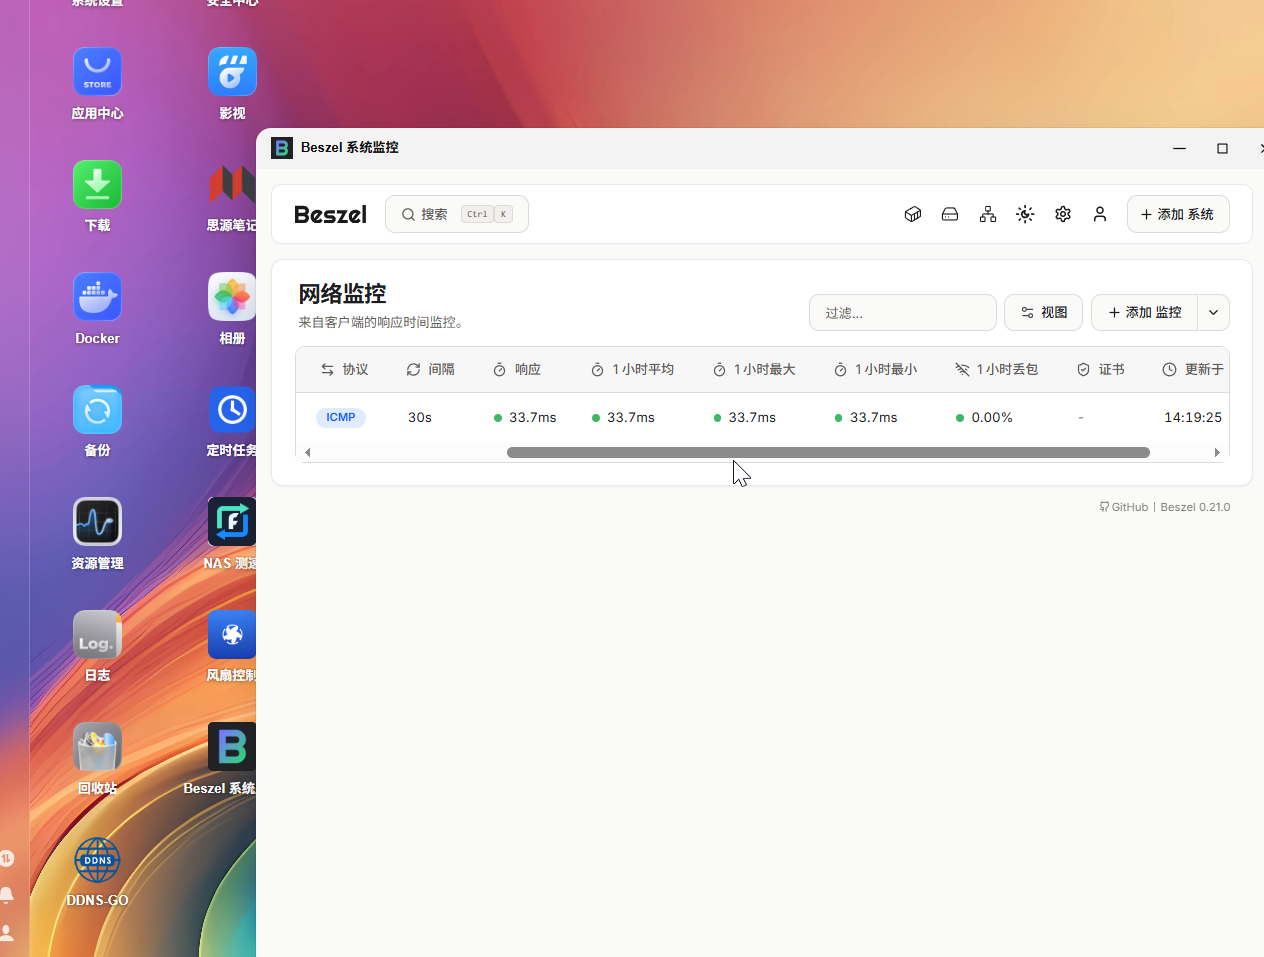Image resolution: width=1264 pixels, height=957 pixels.
Task: Click the ICMP protocol badge
Action: pyautogui.click(x=340, y=417)
